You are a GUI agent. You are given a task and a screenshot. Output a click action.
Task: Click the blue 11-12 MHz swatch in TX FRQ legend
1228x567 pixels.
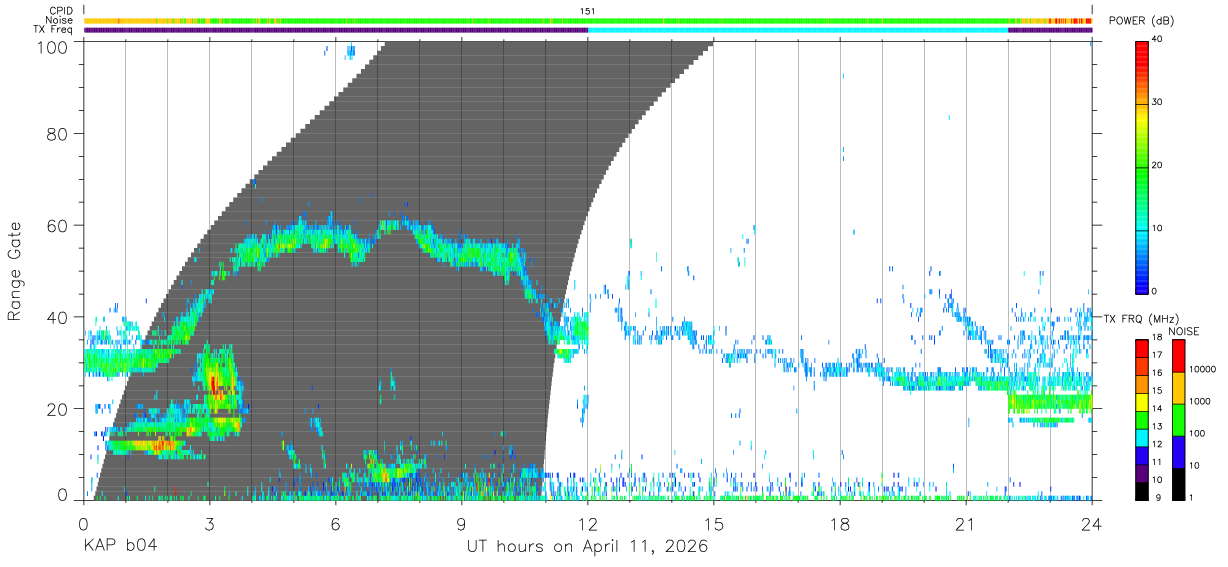click(1142, 455)
